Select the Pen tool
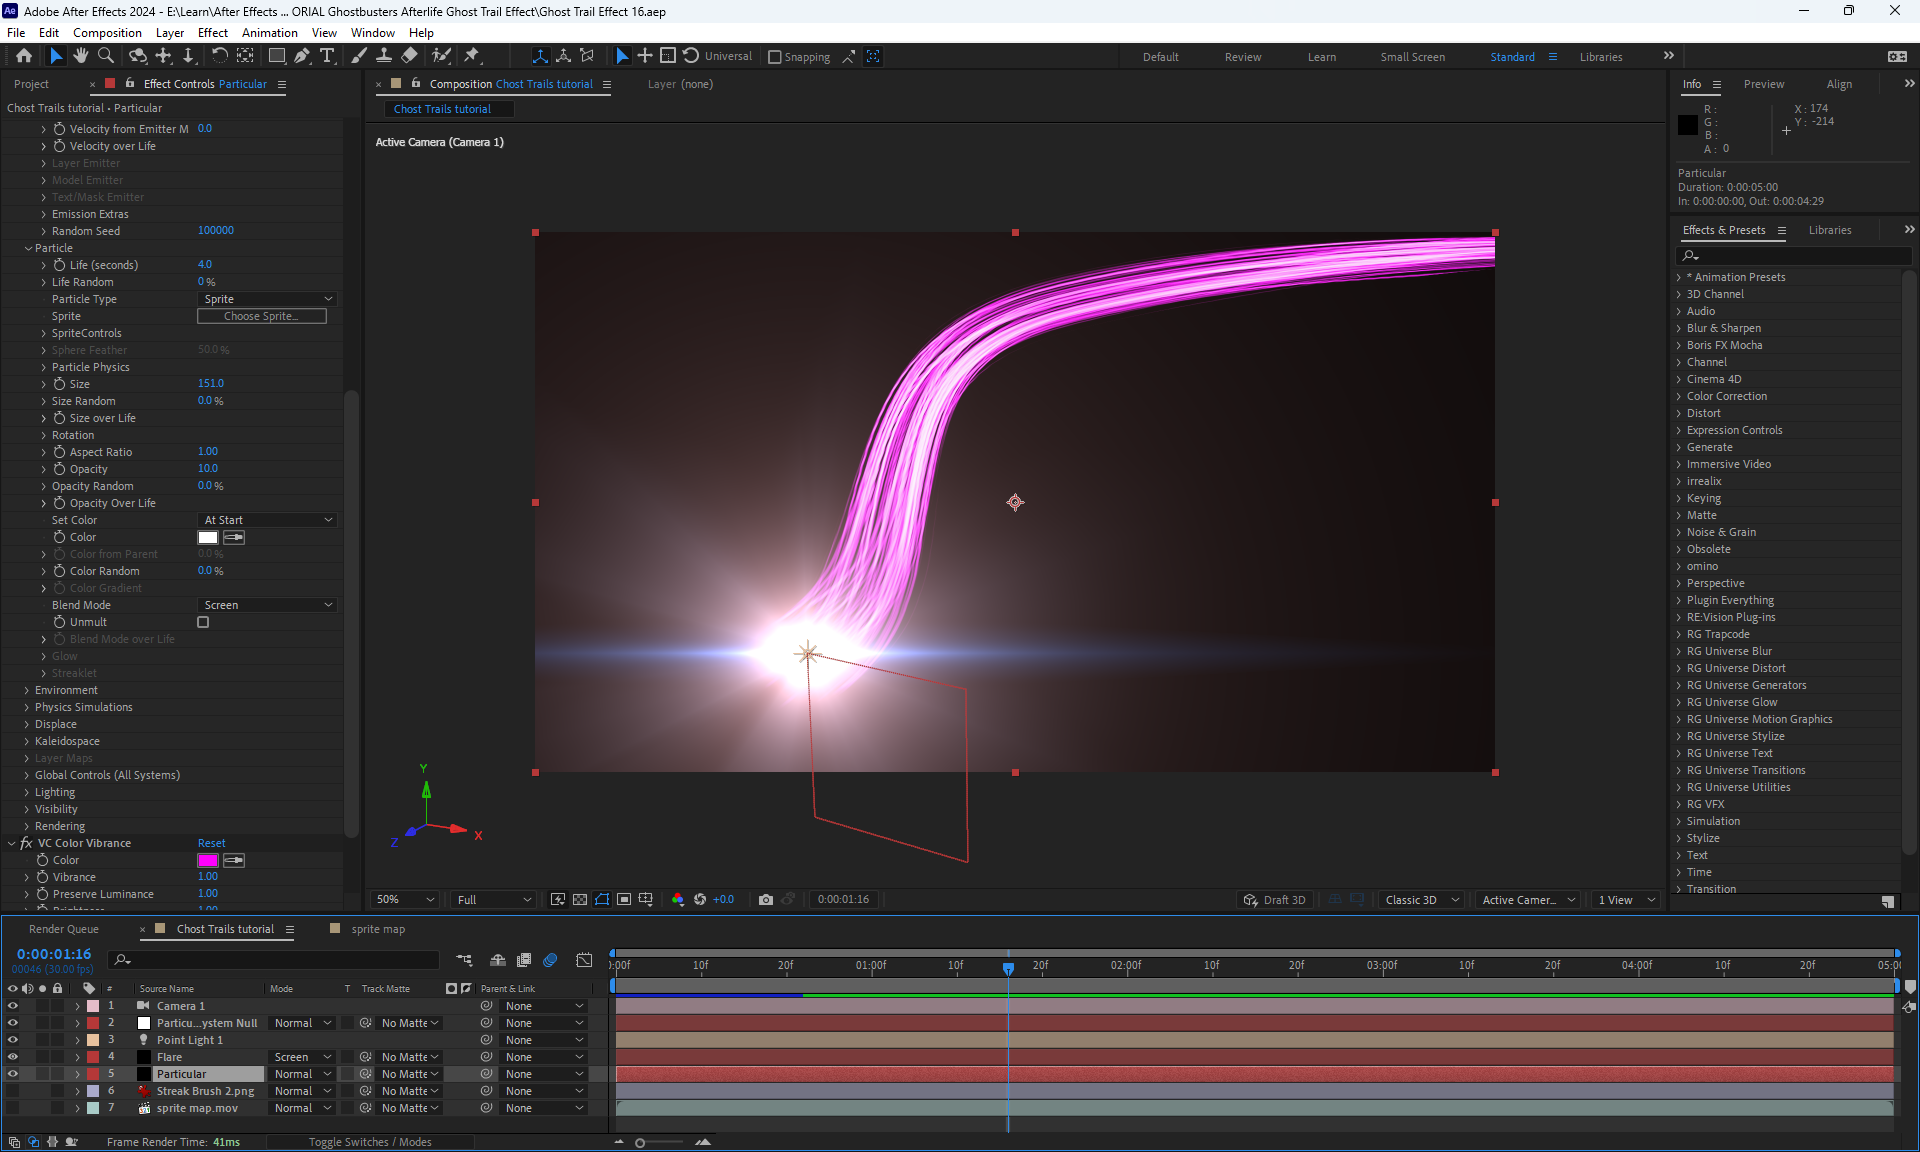 [302, 56]
